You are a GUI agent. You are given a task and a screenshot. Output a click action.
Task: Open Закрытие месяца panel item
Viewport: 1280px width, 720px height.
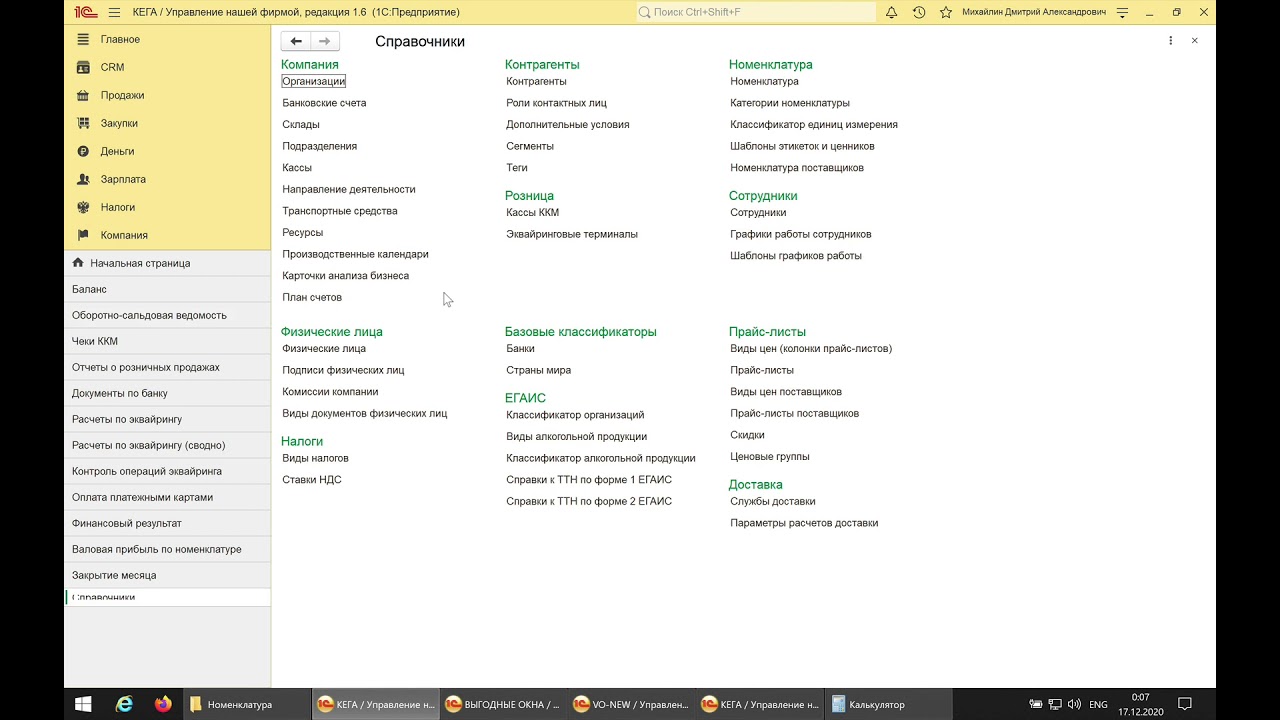coord(167,575)
